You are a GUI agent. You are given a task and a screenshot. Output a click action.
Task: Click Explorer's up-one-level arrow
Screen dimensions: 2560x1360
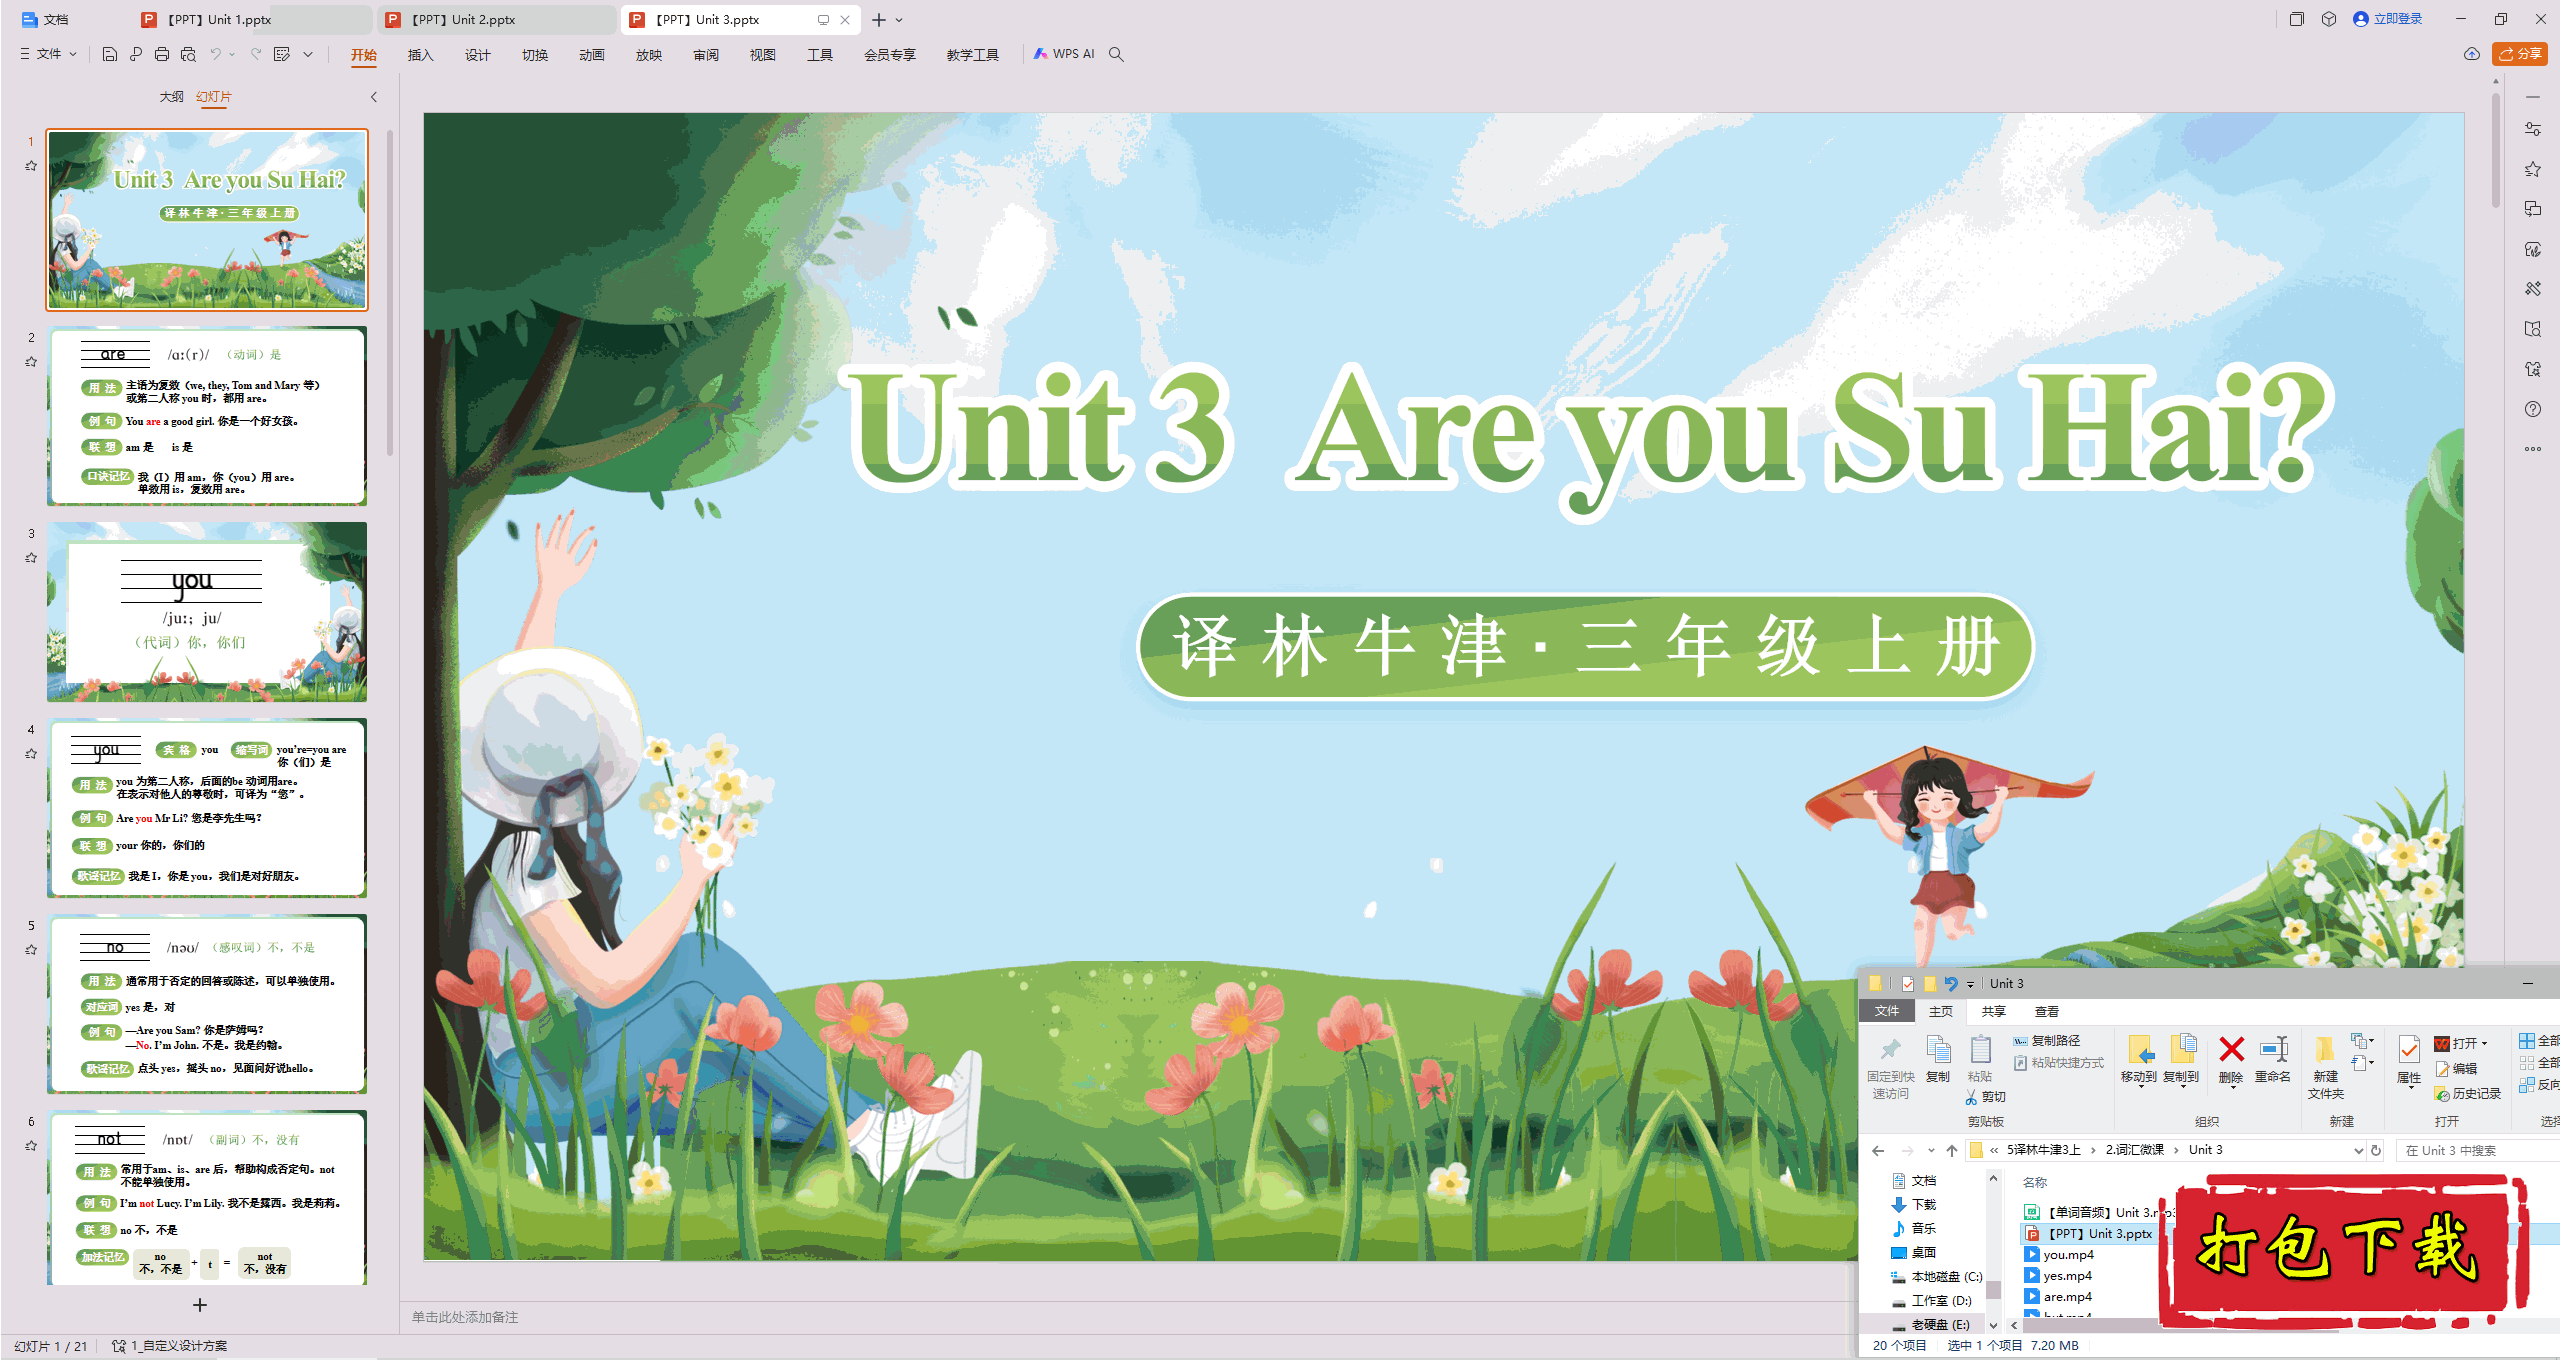1952,1150
